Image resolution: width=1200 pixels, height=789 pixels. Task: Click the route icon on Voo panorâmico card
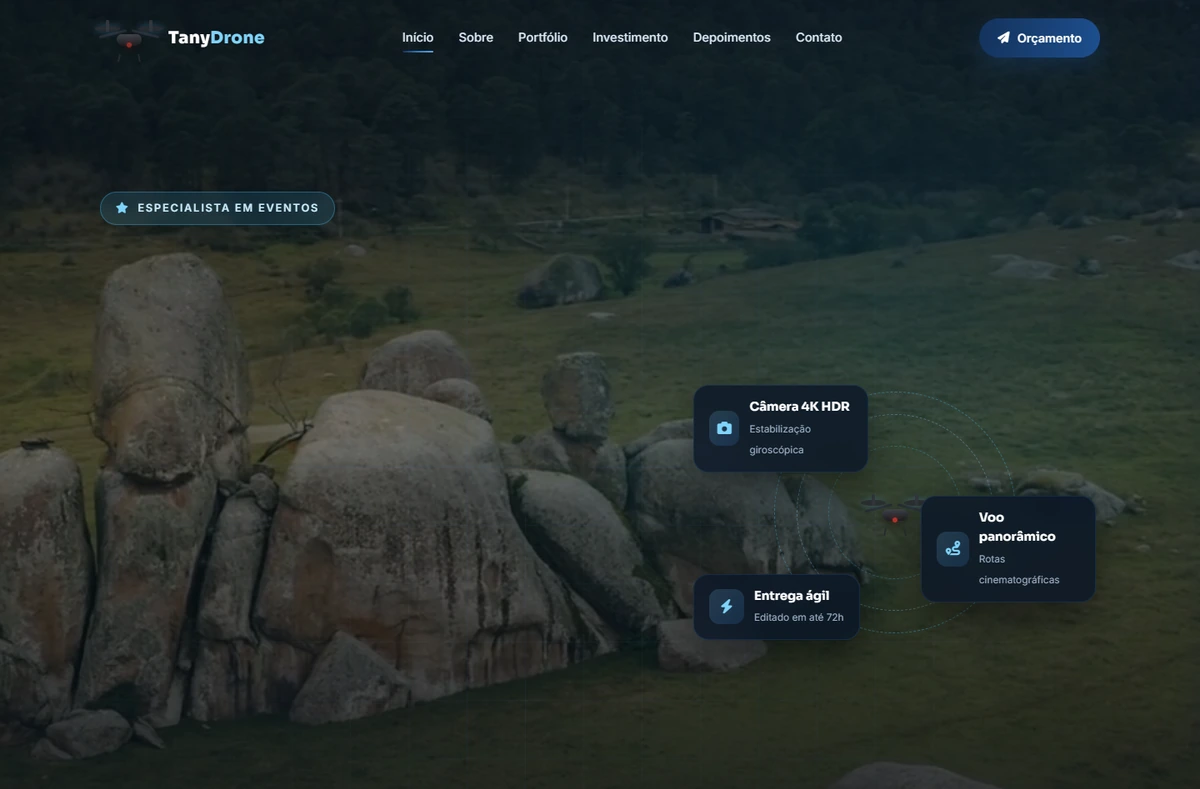pos(953,548)
